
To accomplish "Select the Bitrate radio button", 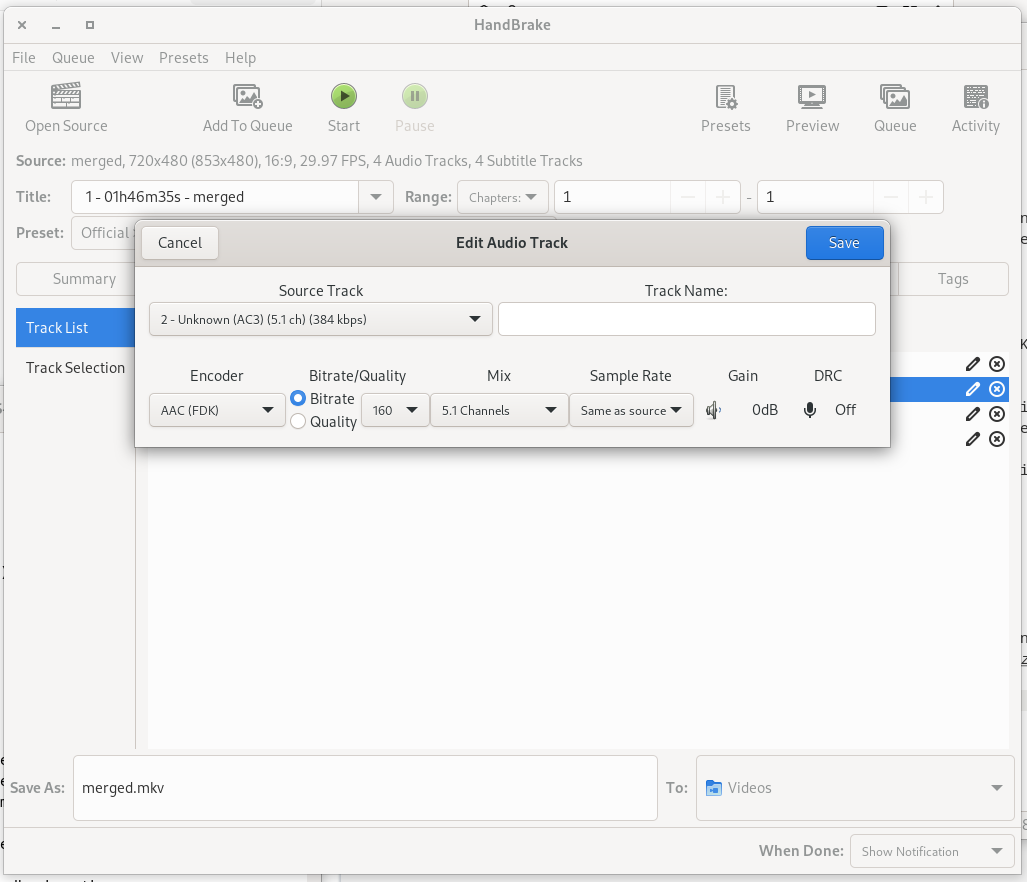I will [298, 398].
